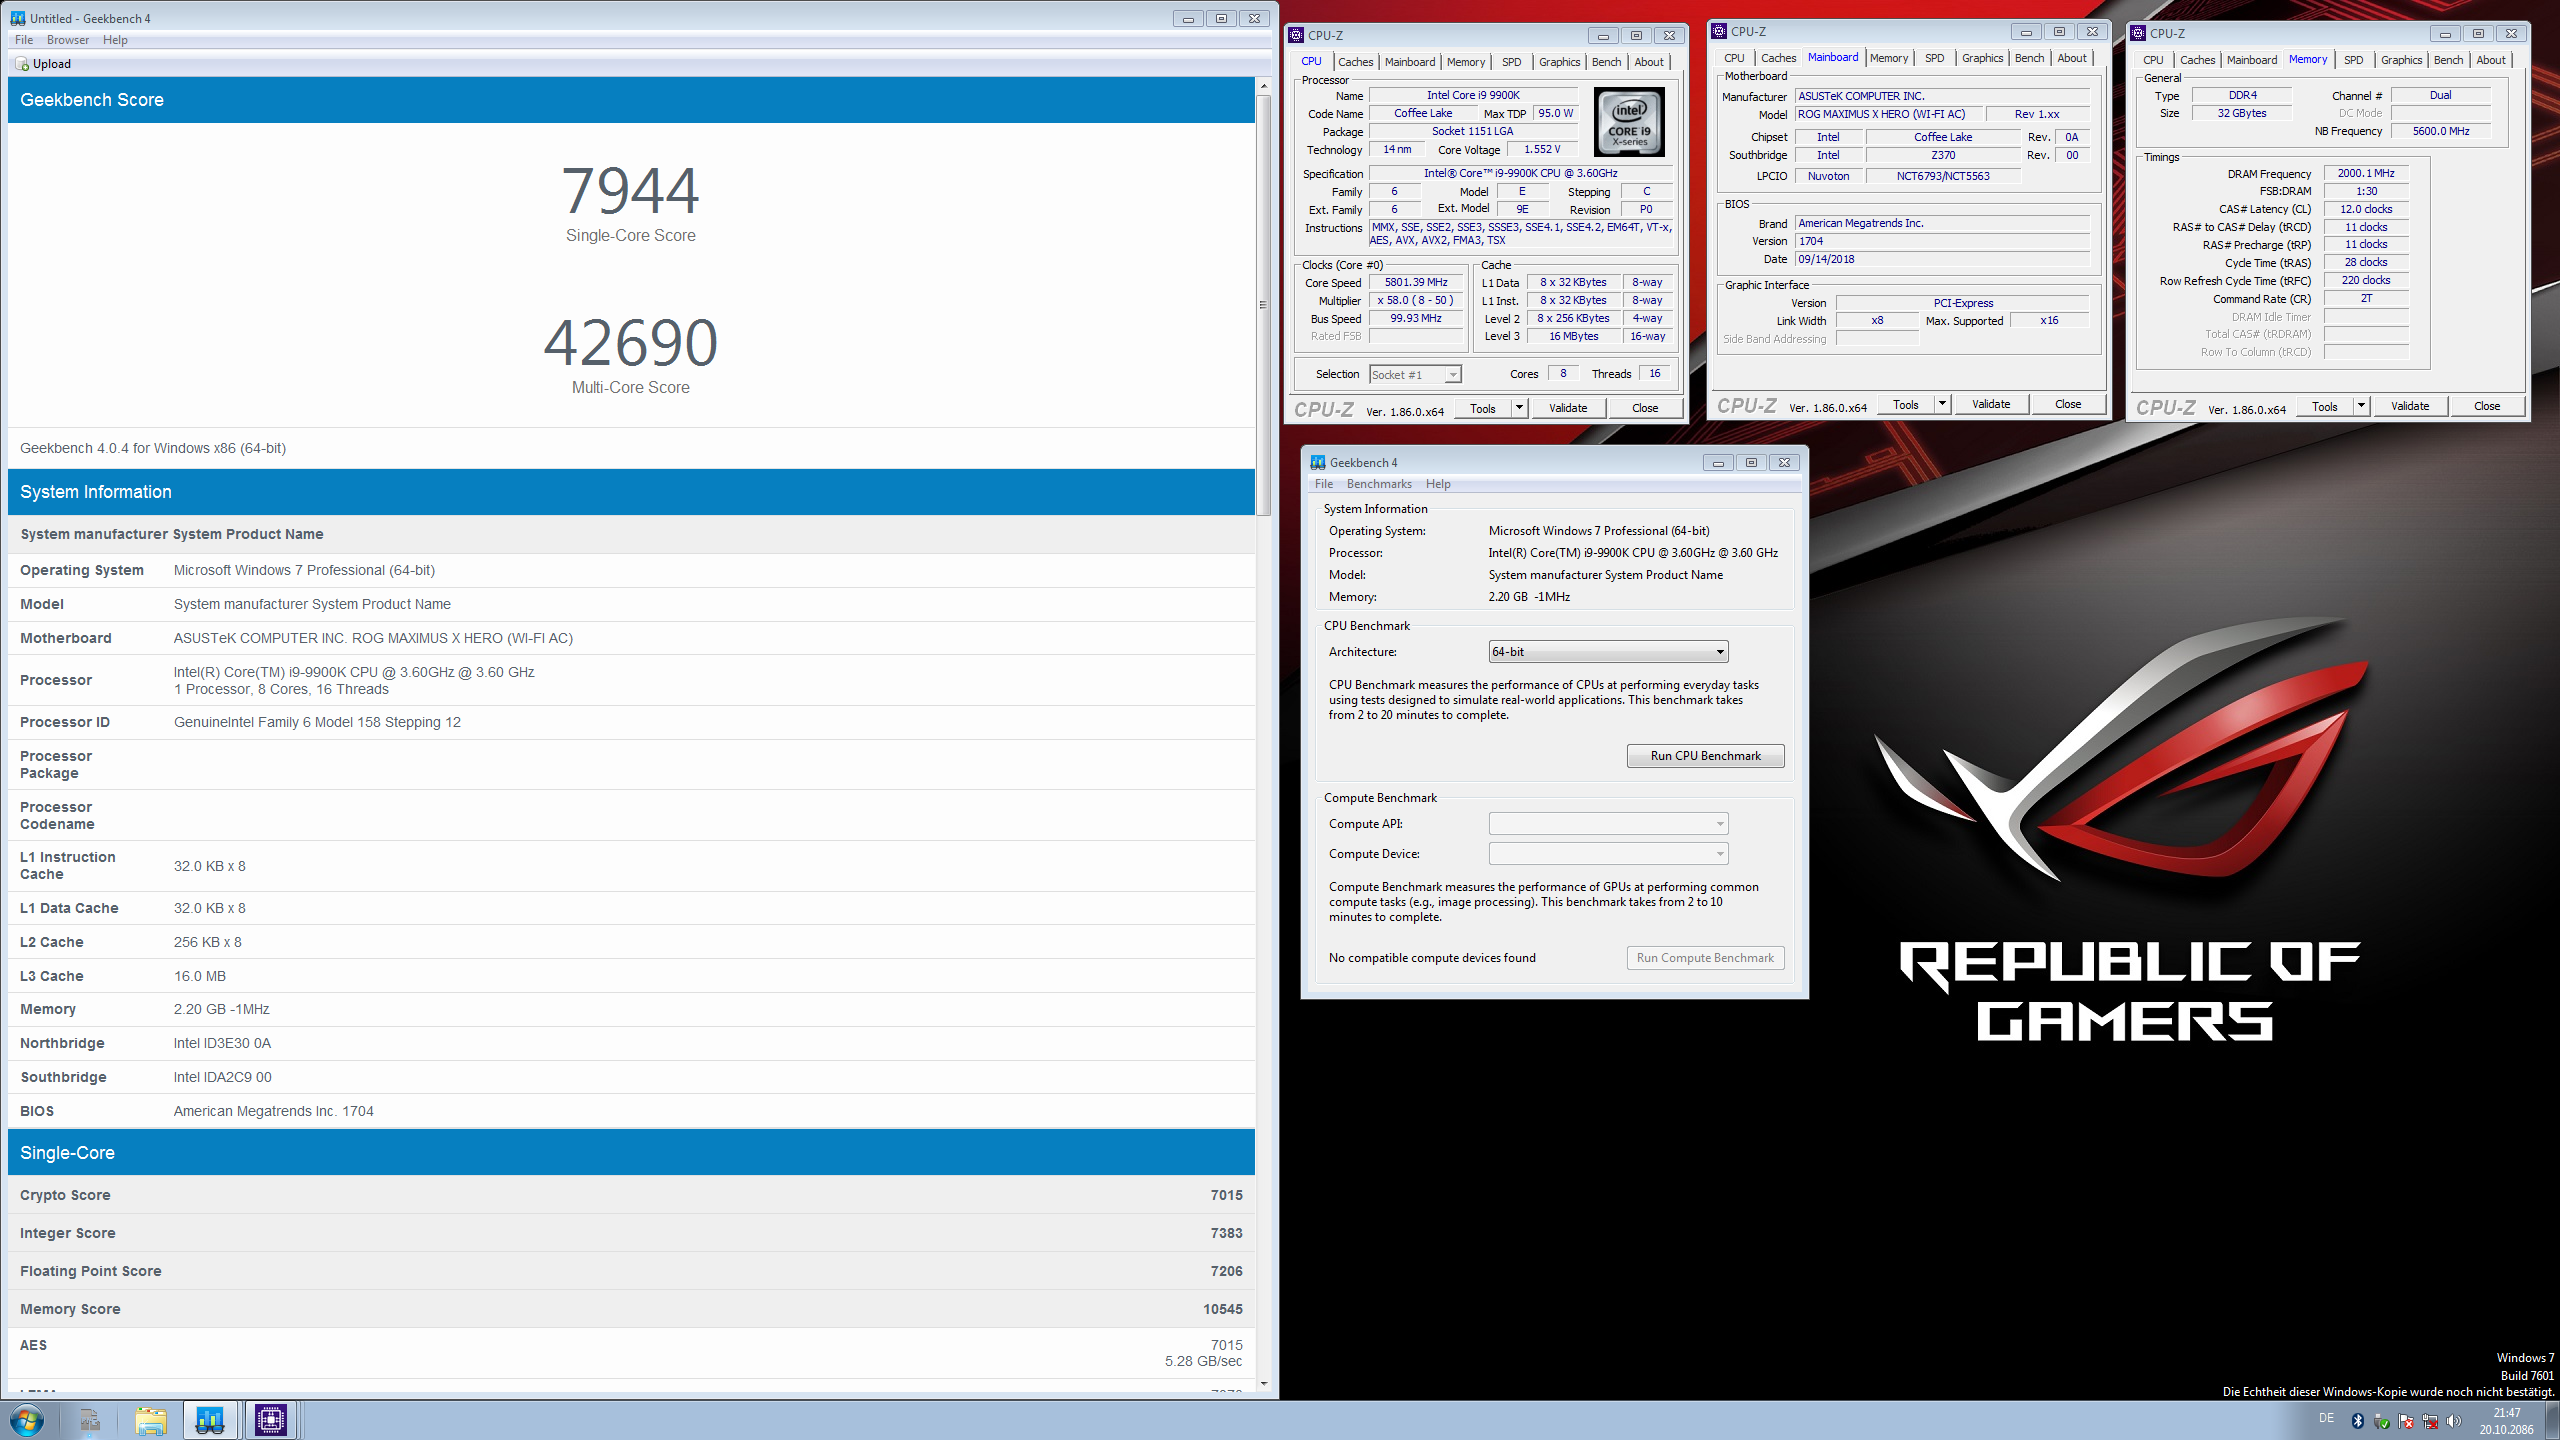
Task: Switch to SPD tab in the first CPU-Z window
Action: (x=1511, y=62)
